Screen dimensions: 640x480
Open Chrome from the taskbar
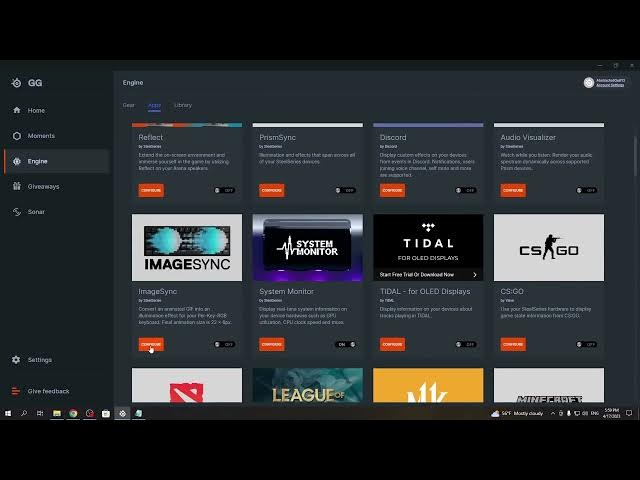tap(73, 413)
